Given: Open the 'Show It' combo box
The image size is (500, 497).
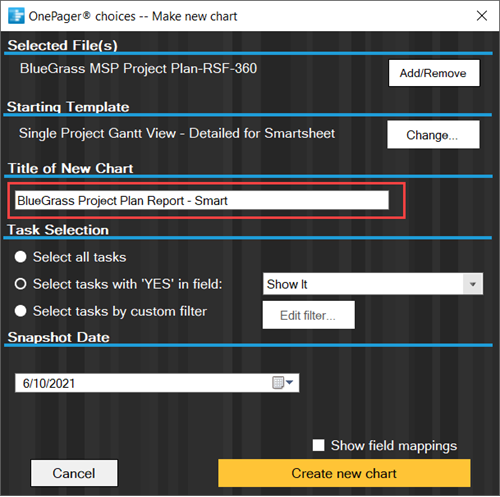Looking at the screenshot, I should [373, 284].
